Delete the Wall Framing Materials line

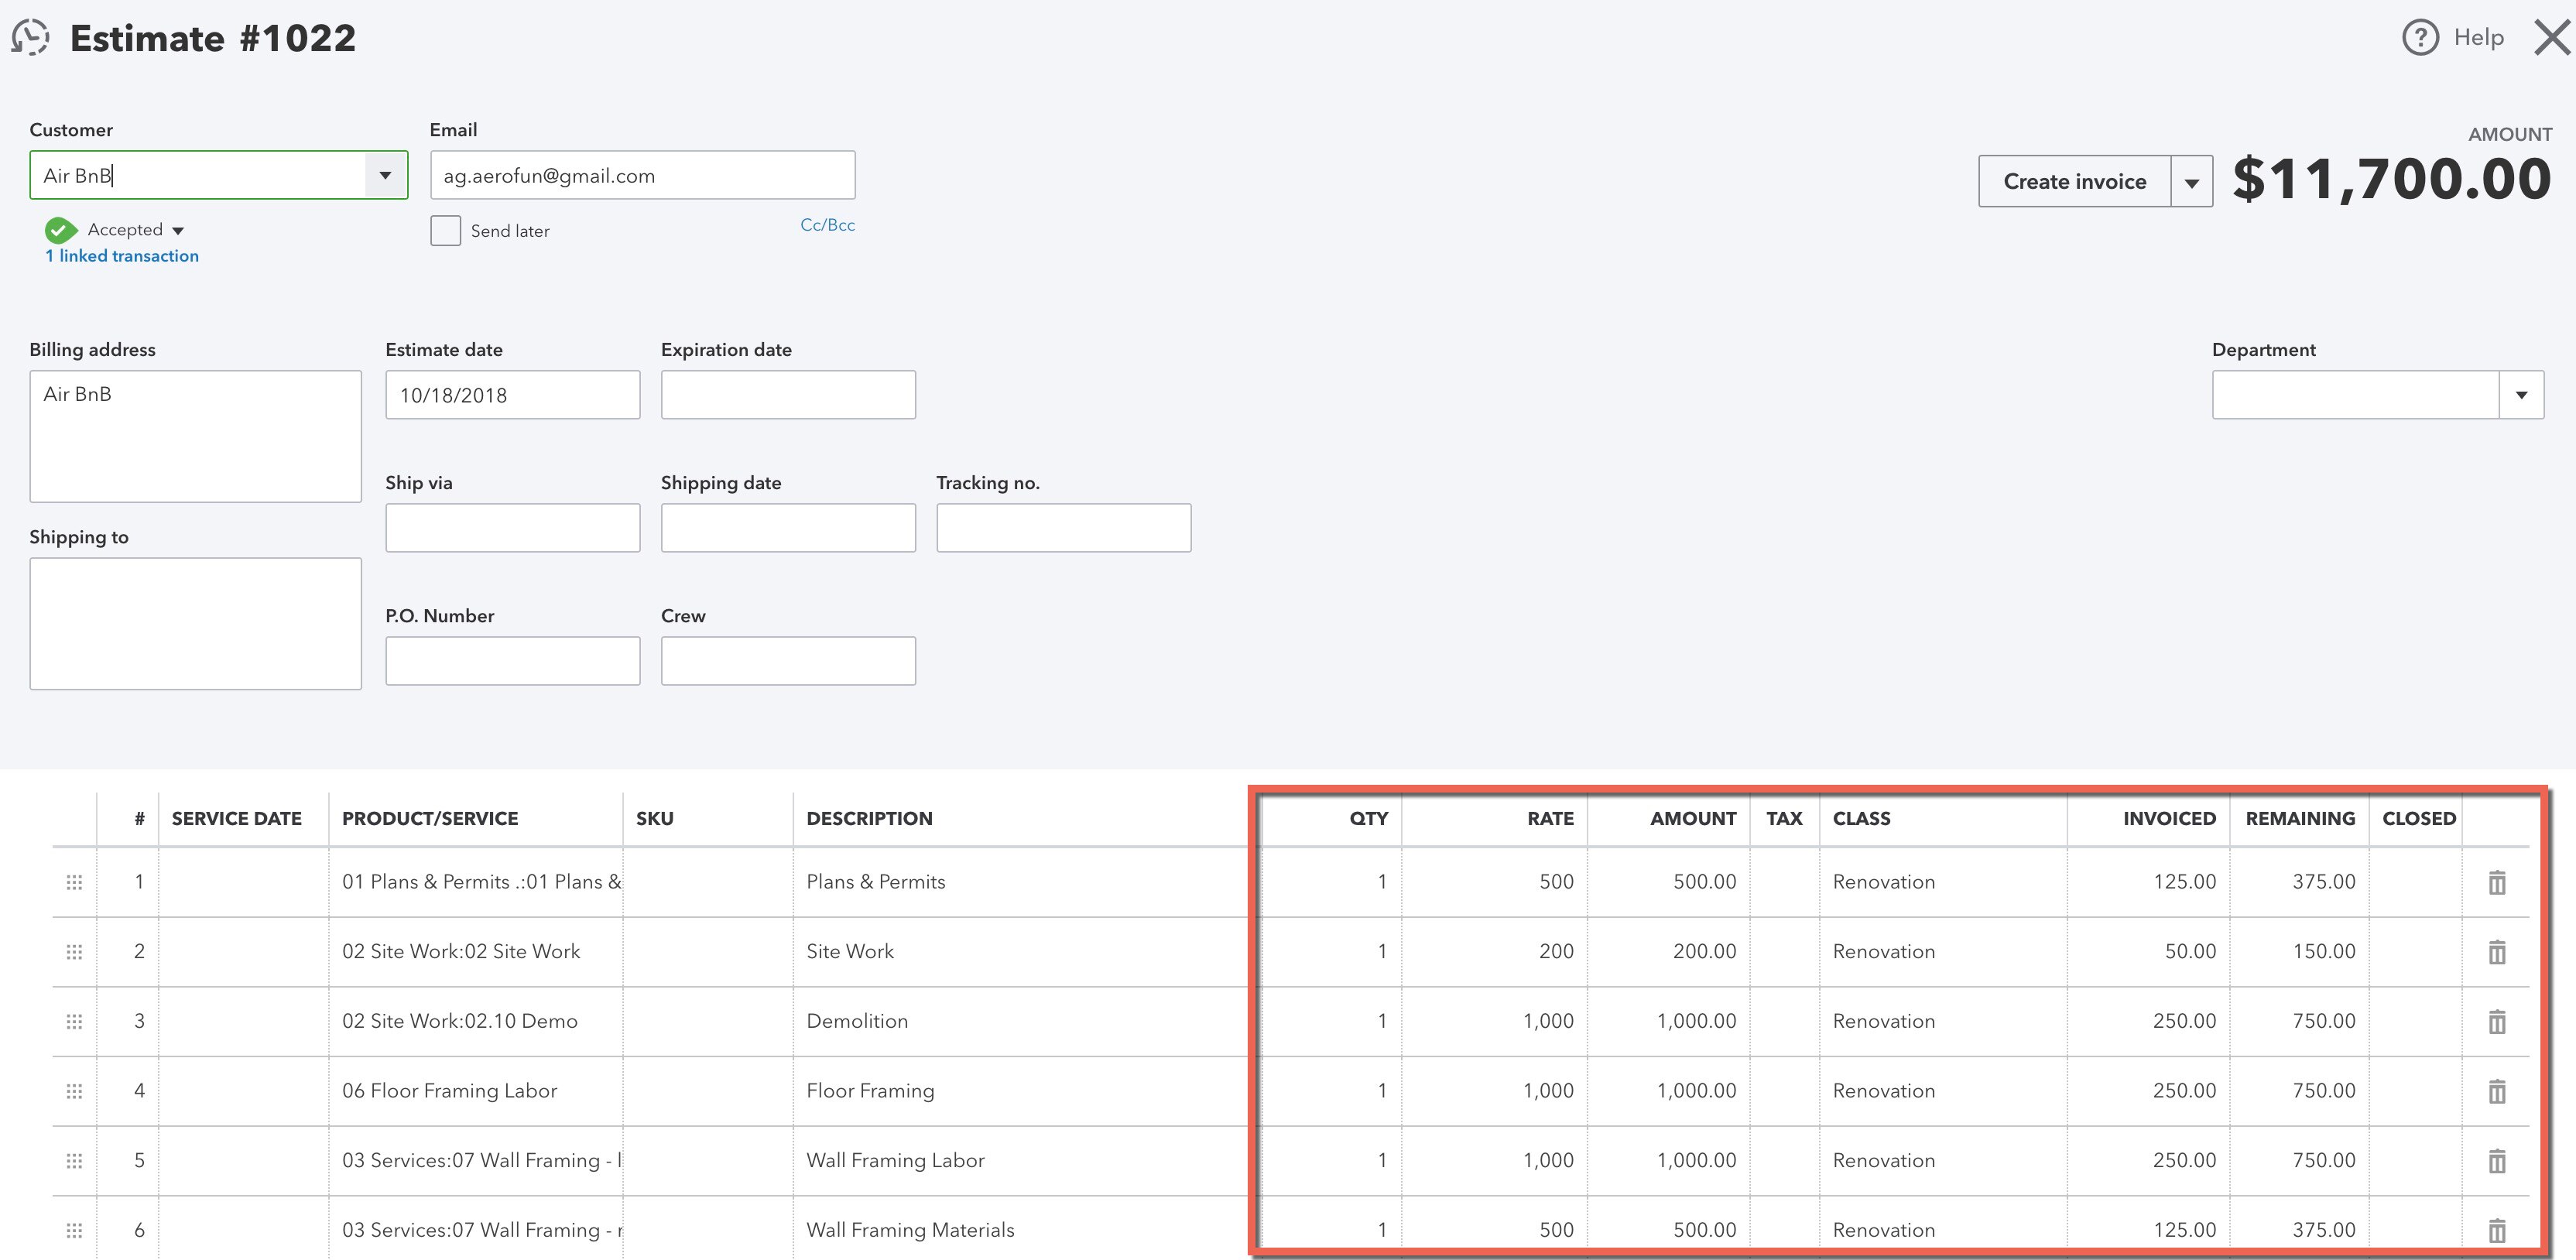coord(2497,1229)
